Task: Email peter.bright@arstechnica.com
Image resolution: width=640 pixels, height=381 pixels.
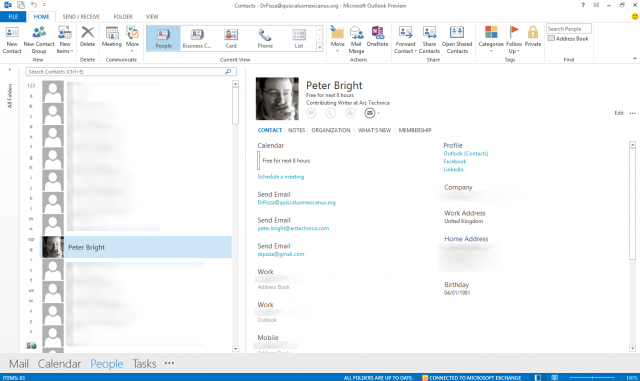Action: (293, 228)
